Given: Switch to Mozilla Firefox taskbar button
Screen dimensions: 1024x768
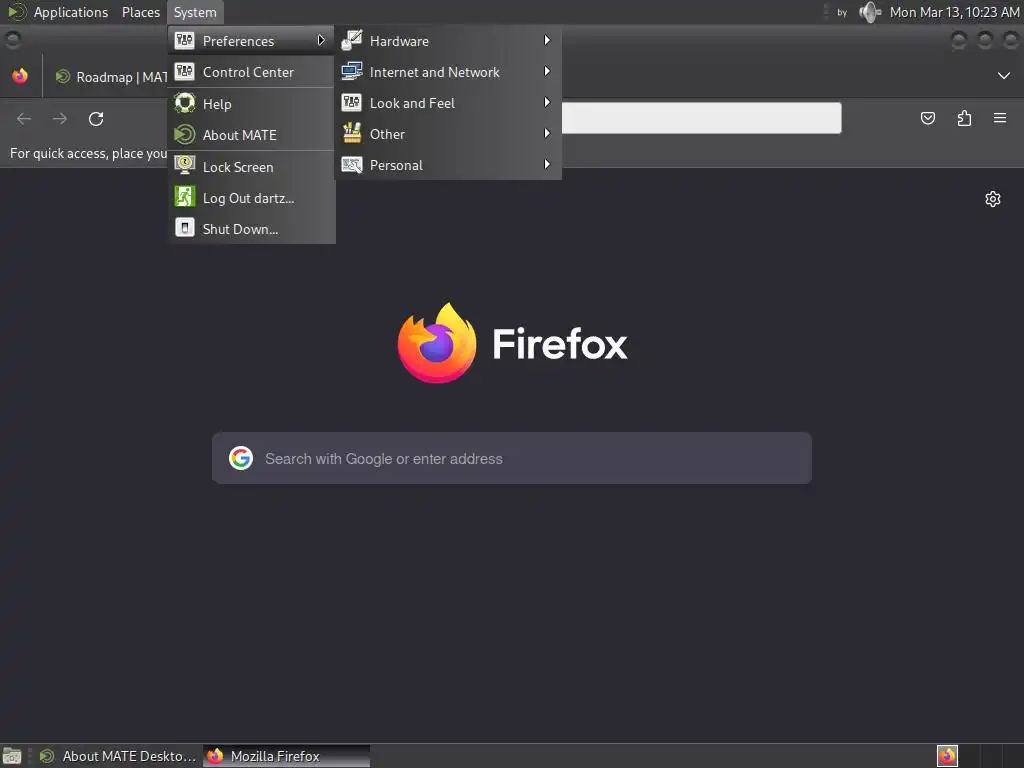Looking at the screenshot, I should pyautogui.click(x=286, y=756).
